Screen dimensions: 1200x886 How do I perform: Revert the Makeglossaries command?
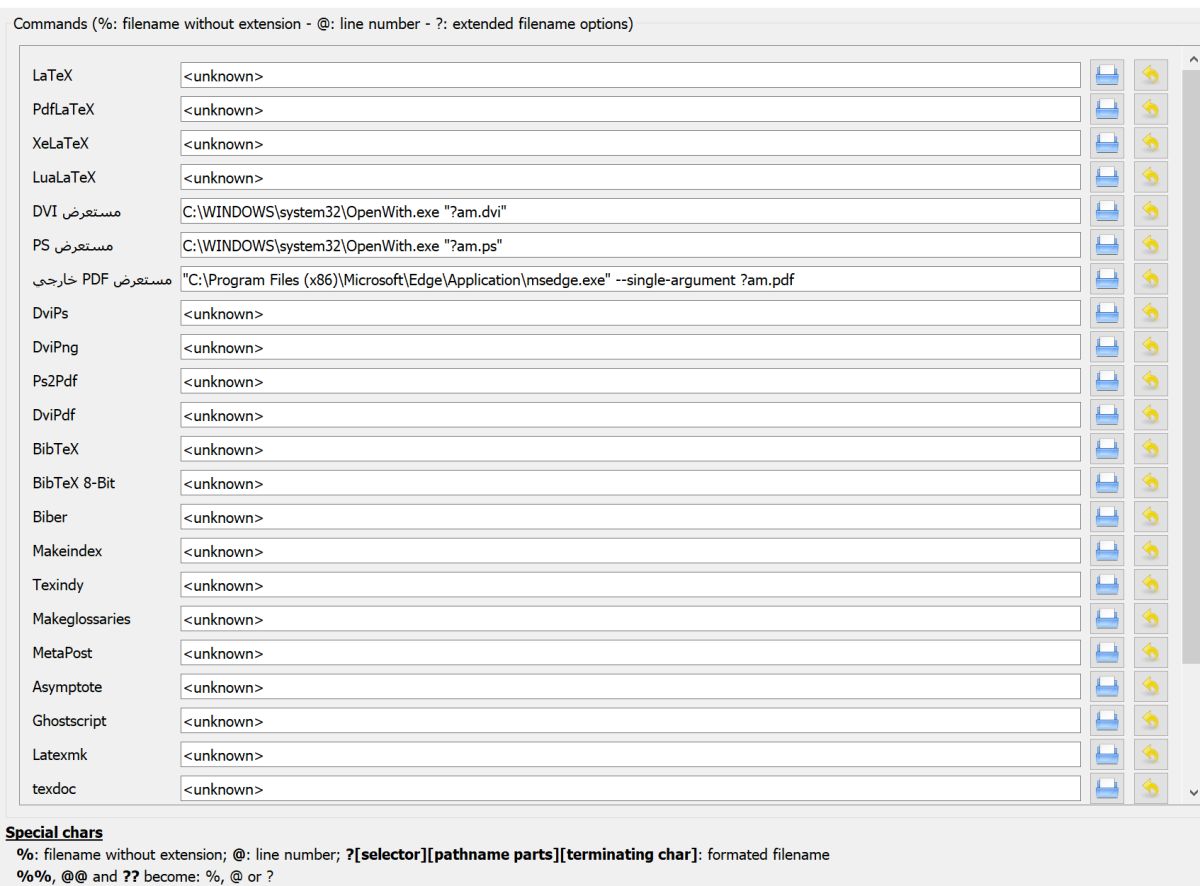point(1151,619)
